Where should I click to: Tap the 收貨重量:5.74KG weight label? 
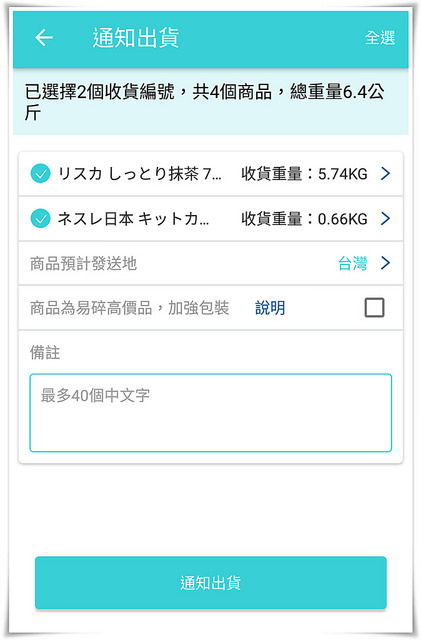point(304,174)
